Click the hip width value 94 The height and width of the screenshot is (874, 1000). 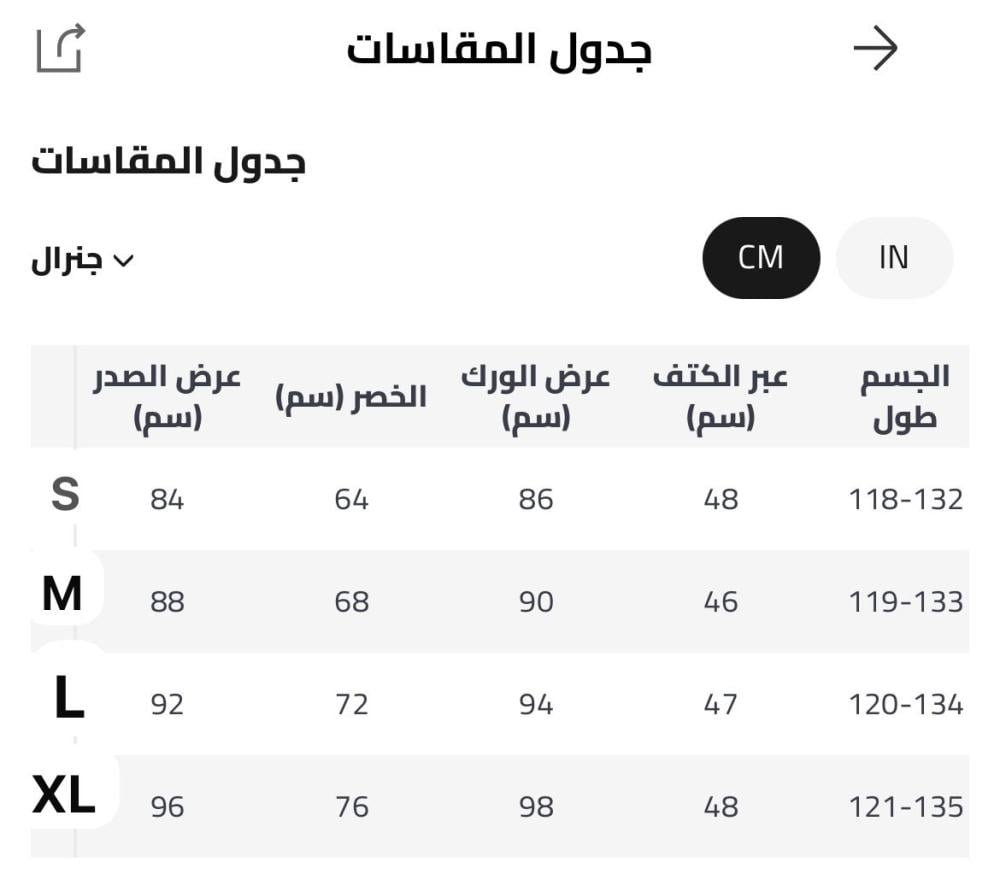[x=536, y=704]
